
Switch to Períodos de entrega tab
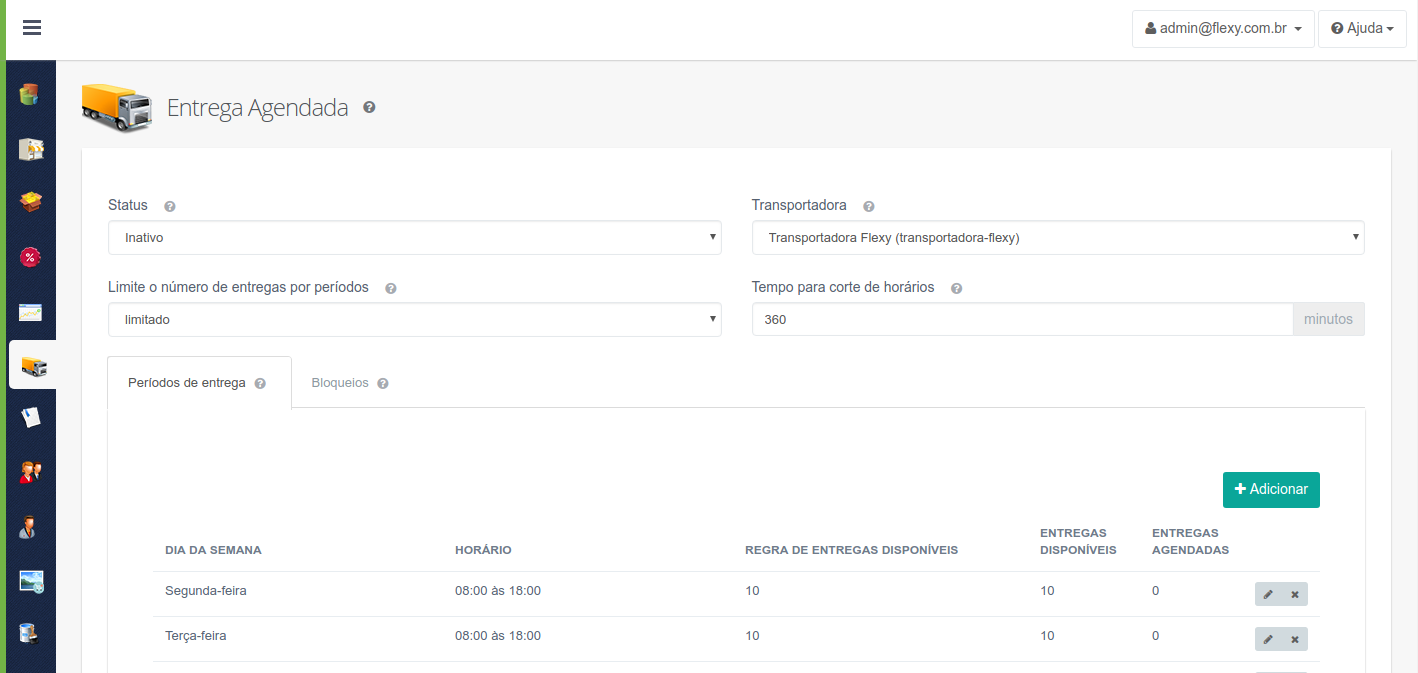[x=199, y=383]
